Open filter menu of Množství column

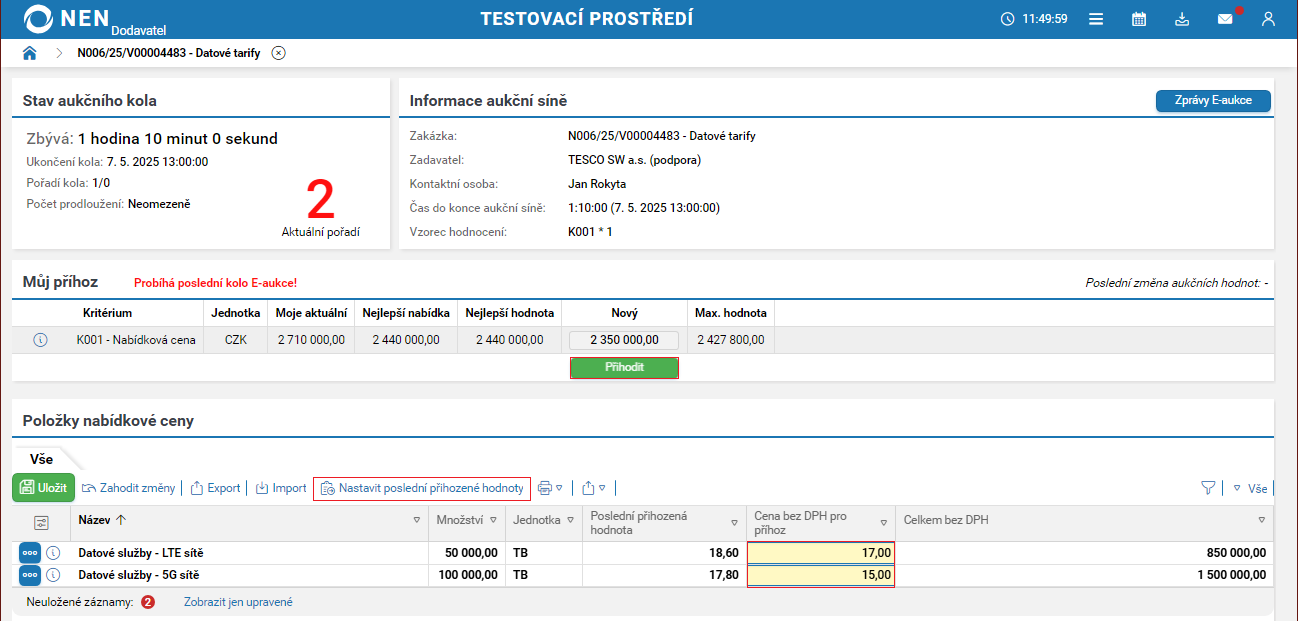493,521
